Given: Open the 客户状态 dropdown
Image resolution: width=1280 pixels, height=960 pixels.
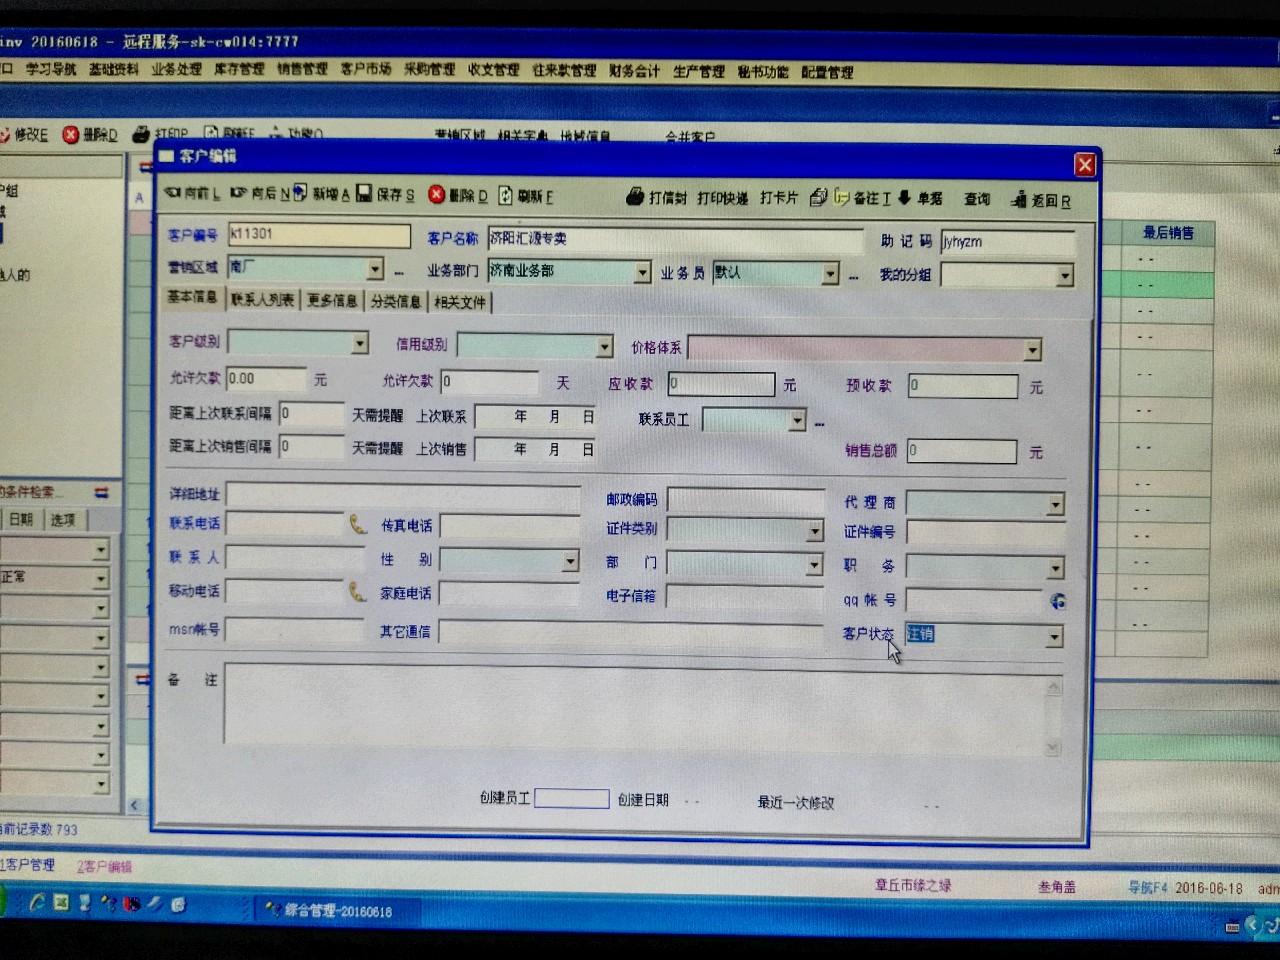Looking at the screenshot, I should tap(1054, 637).
